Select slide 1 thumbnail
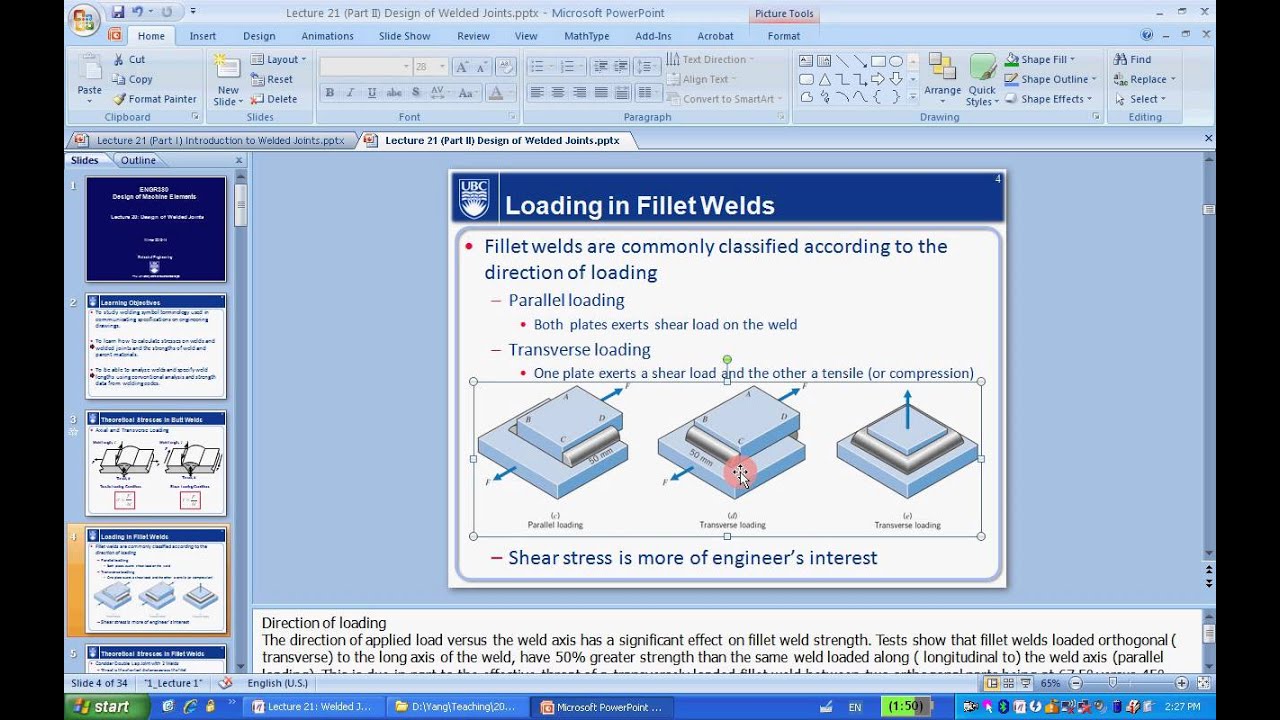Screen dimensions: 1280x720 [156, 229]
